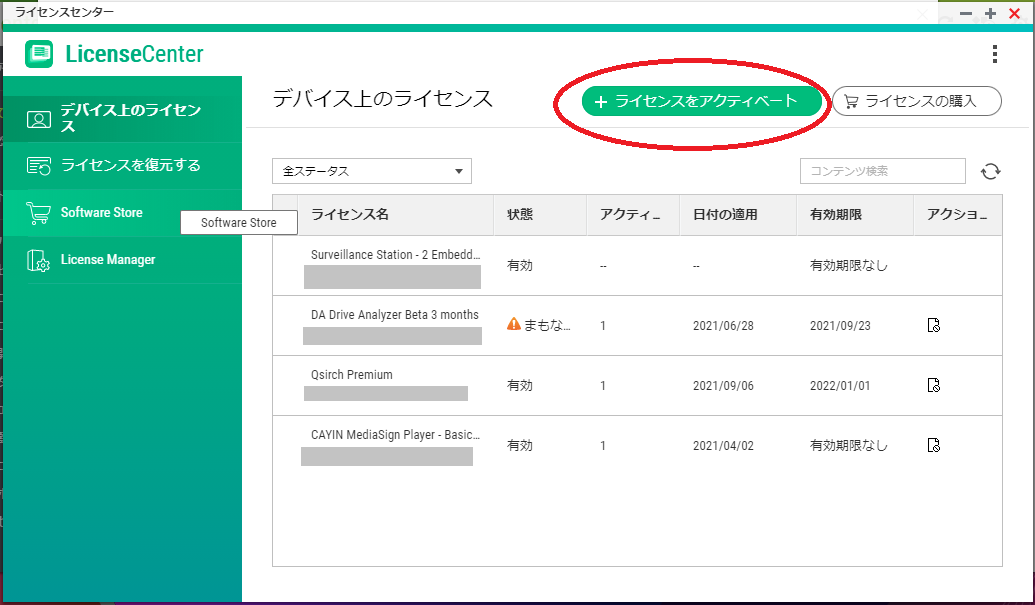1035x605 pixels.
Task: Click the refresh license list icon
Action: coord(990,172)
